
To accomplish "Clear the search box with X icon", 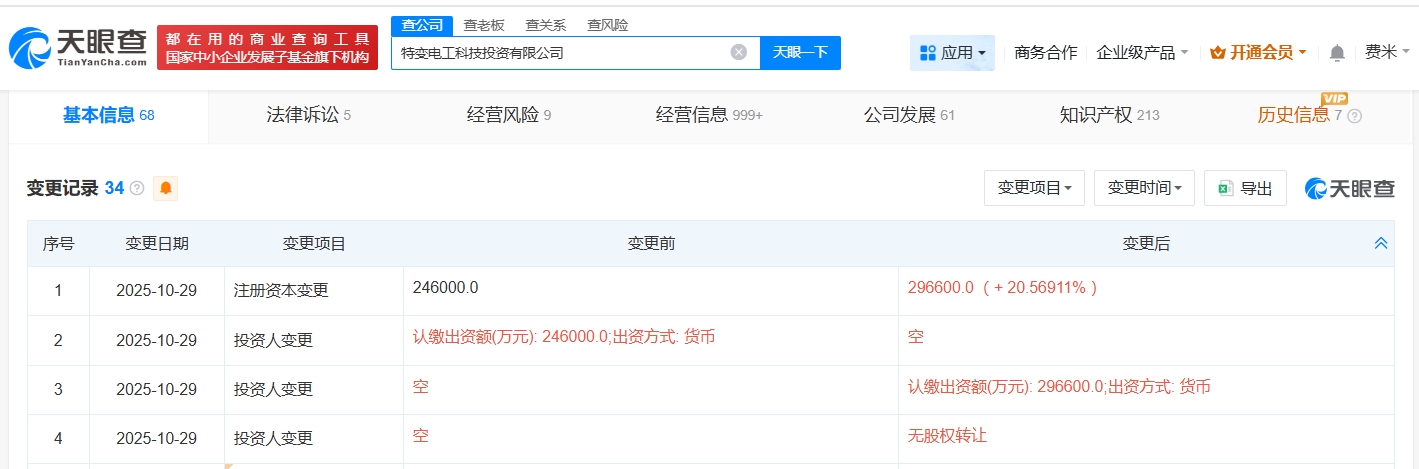I will [738, 53].
